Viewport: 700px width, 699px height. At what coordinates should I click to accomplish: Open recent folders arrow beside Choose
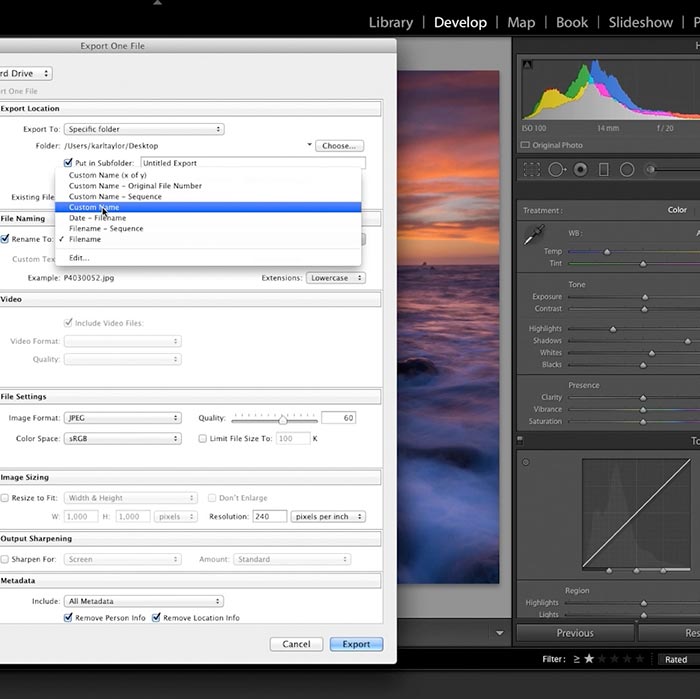[309, 145]
